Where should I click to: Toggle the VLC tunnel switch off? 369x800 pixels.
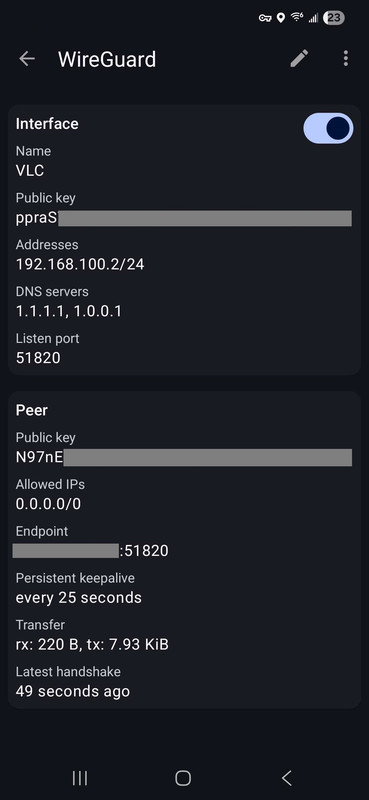(x=328, y=128)
